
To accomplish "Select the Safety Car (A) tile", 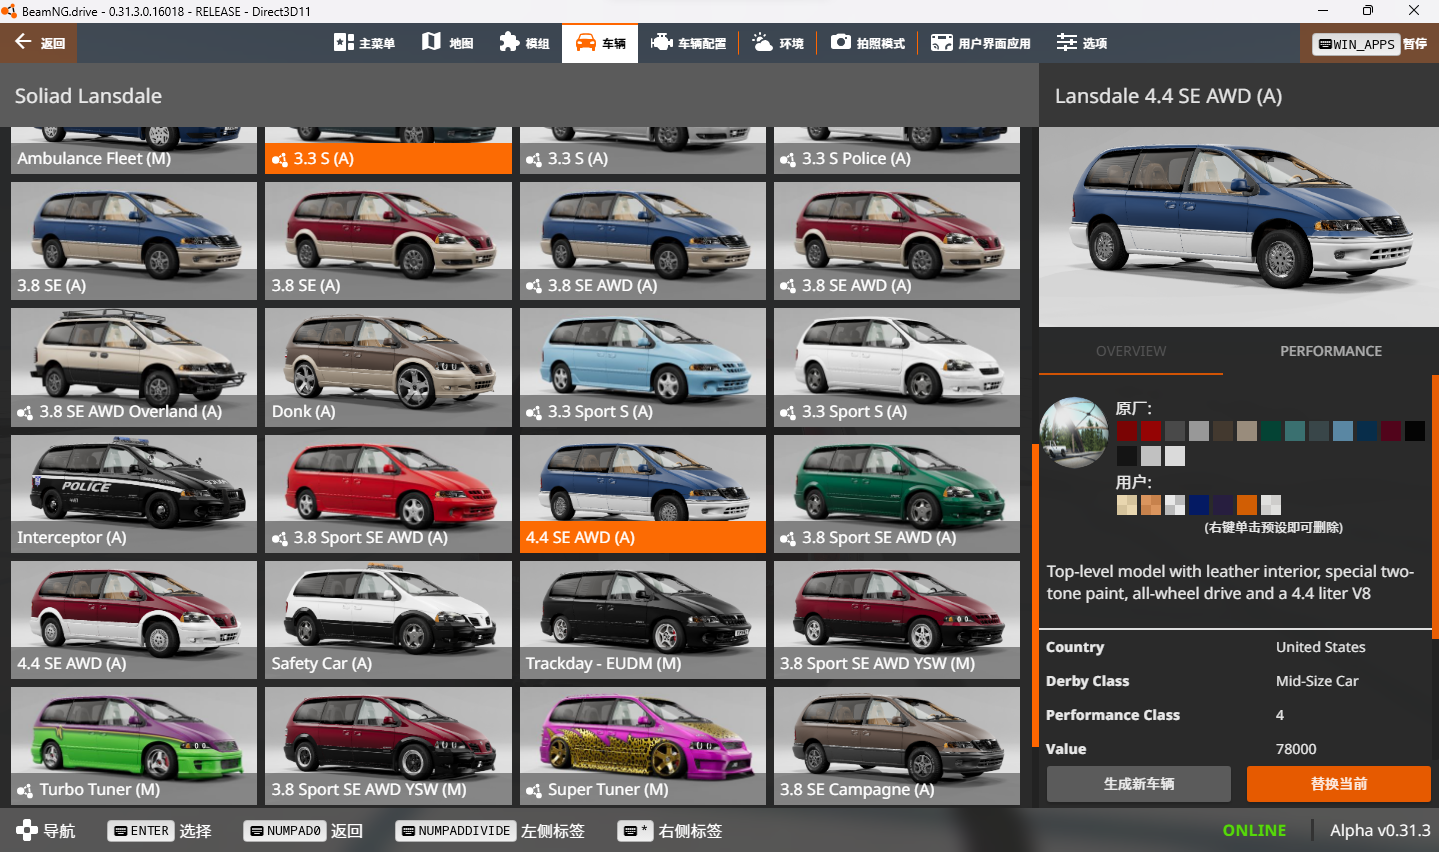I will click(388, 620).
